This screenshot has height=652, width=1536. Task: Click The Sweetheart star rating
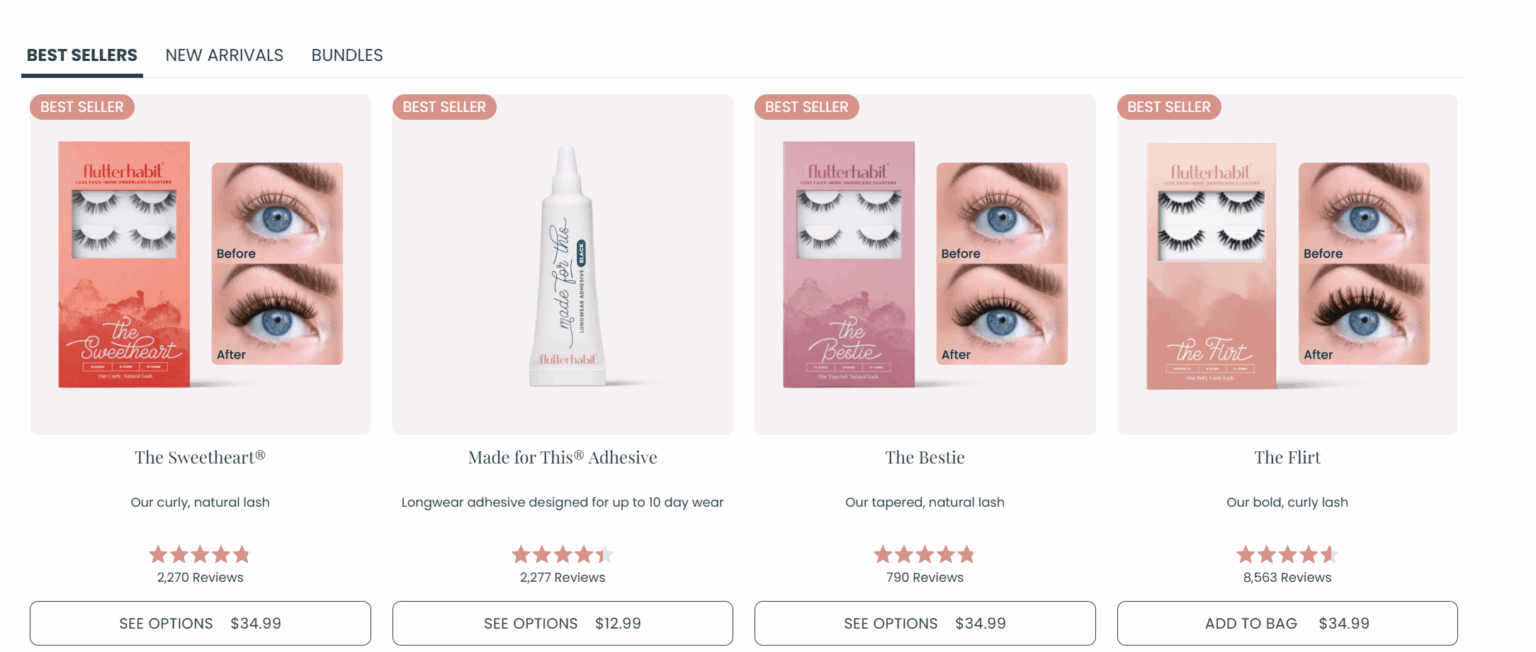coord(200,554)
